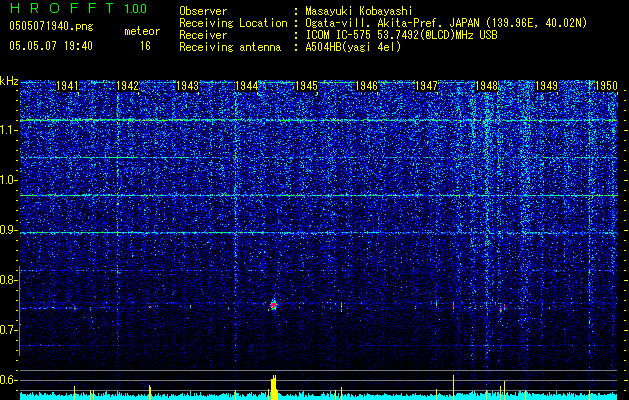Click the 1942 time marker
629x400 pixels.
pos(127,86)
